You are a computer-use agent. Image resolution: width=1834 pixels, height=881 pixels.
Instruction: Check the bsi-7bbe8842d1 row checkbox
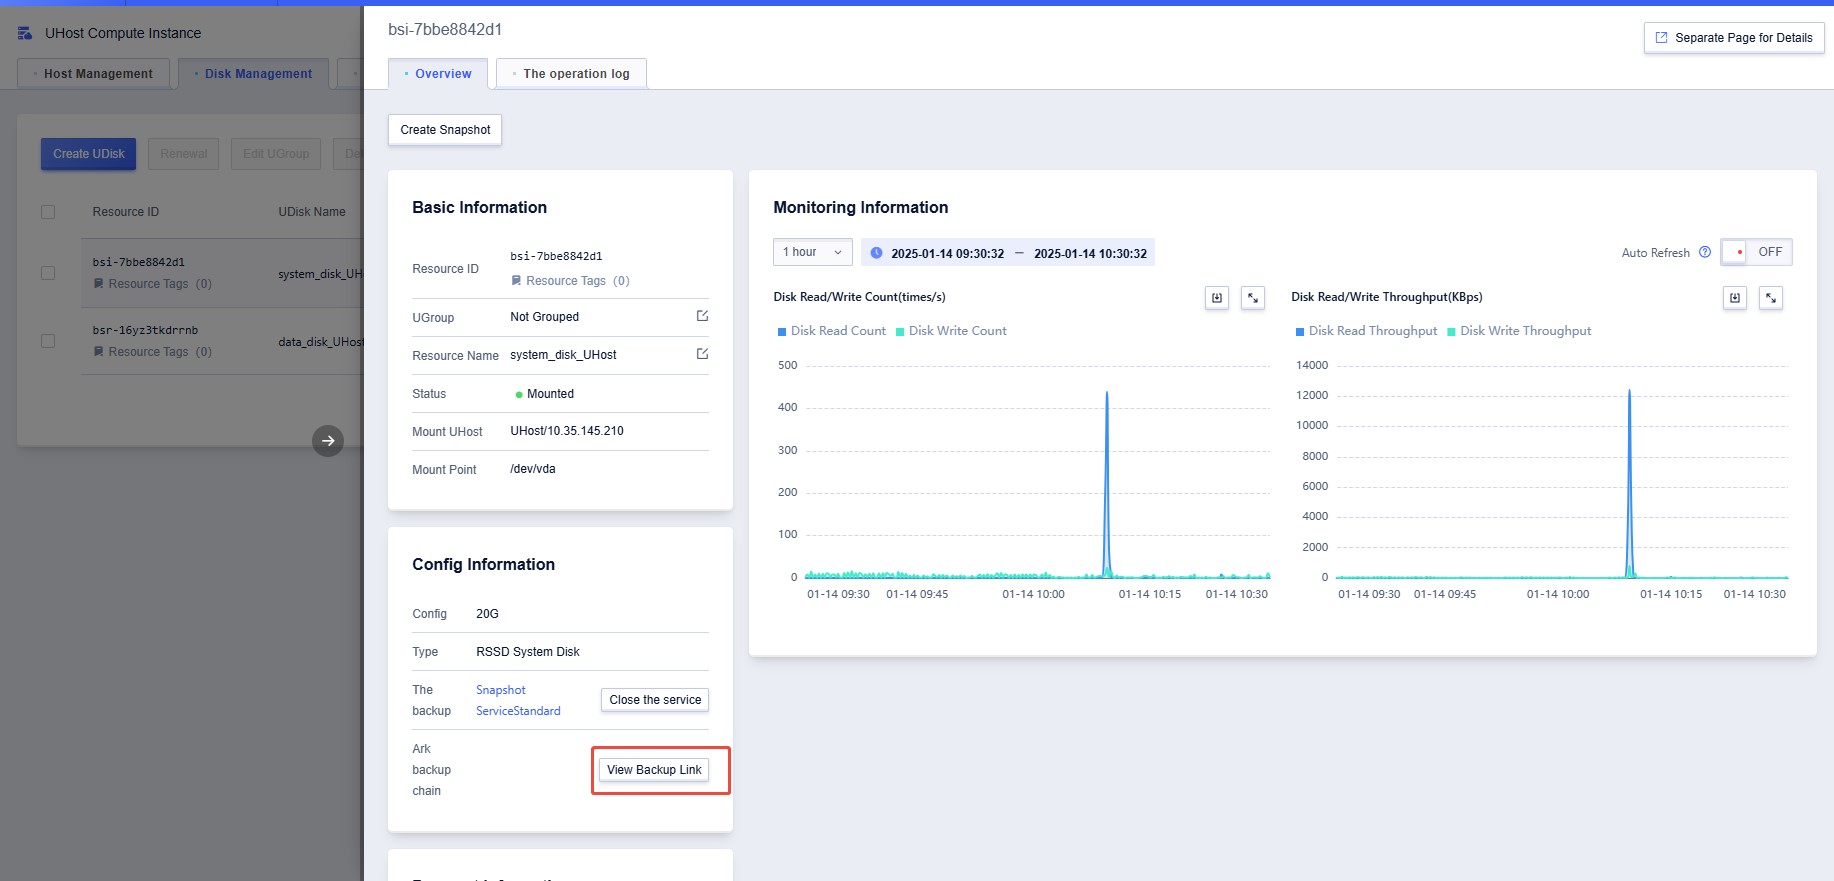48,273
